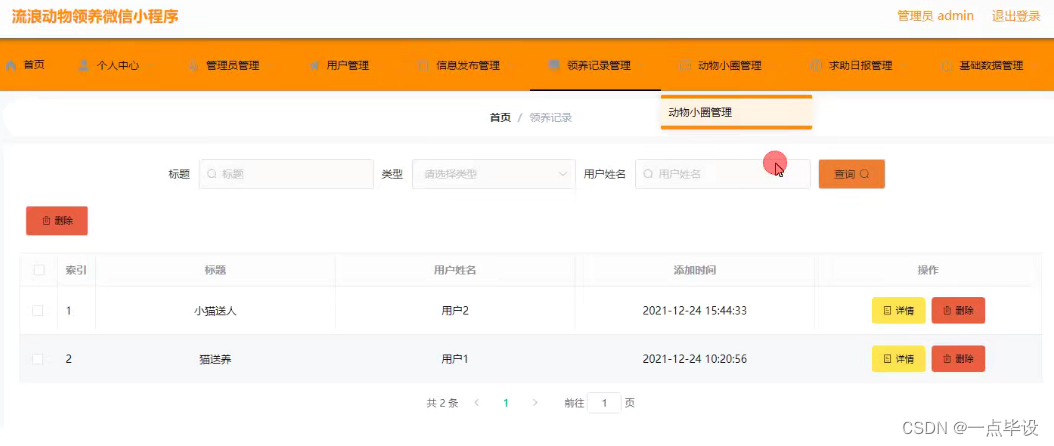Select 动物小圈管理 in the dropdown submenu
This screenshot has width=1054, height=446.
[737, 112]
